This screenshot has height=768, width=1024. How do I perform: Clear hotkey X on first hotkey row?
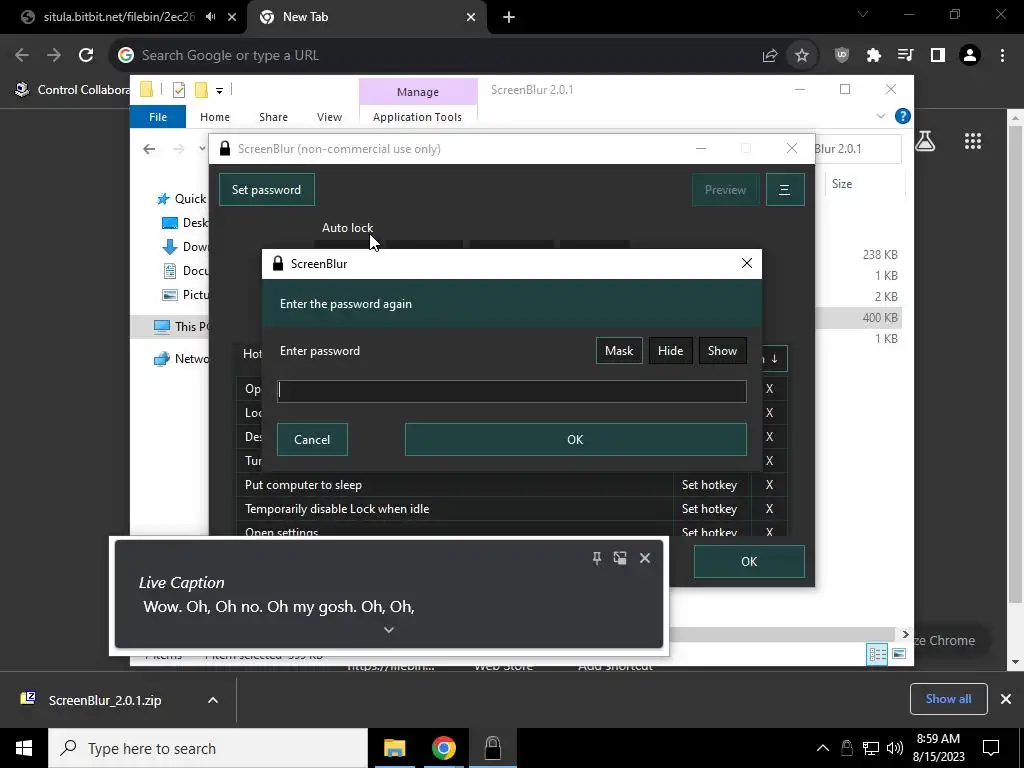pyautogui.click(x=769, y=389)
